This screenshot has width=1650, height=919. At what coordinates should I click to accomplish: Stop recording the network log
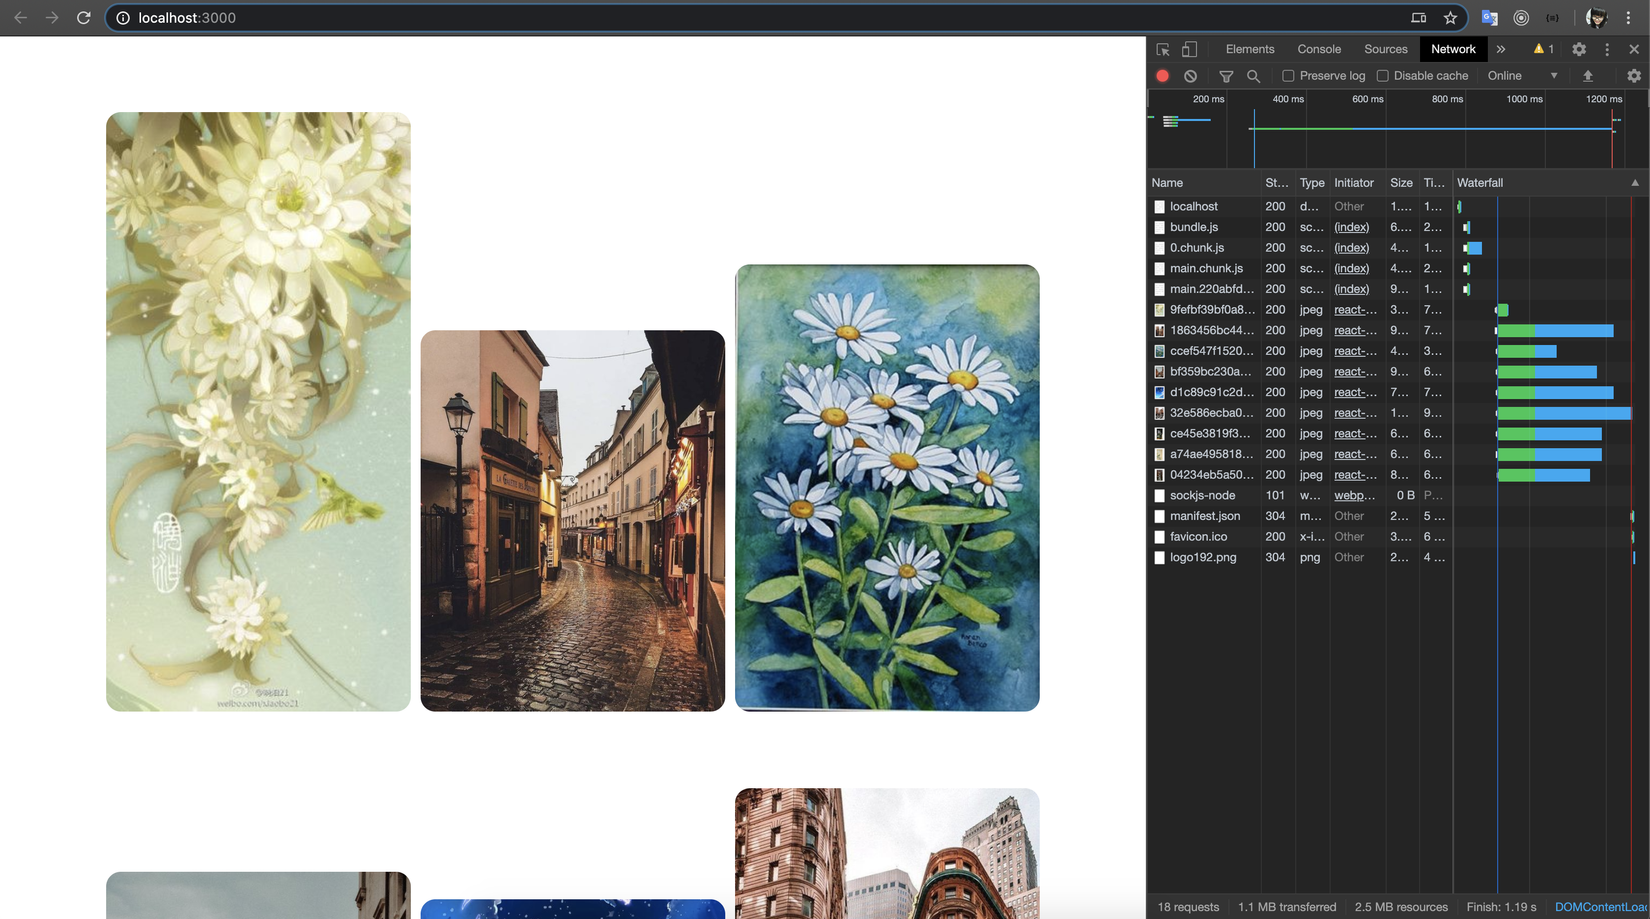pos(1162,76)
